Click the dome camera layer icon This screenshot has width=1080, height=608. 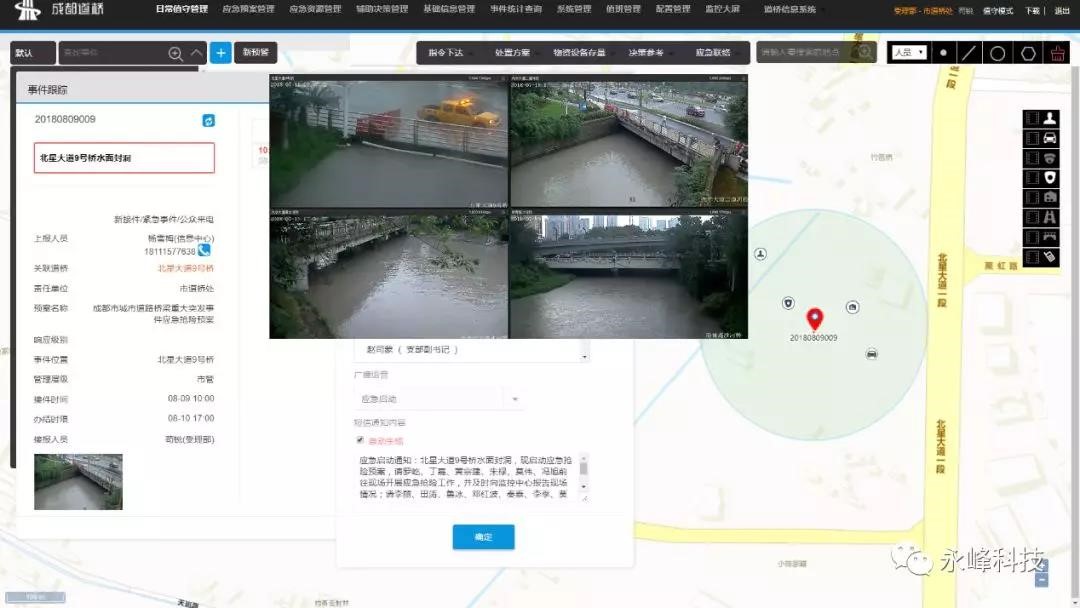click(x=1050, y=158)
